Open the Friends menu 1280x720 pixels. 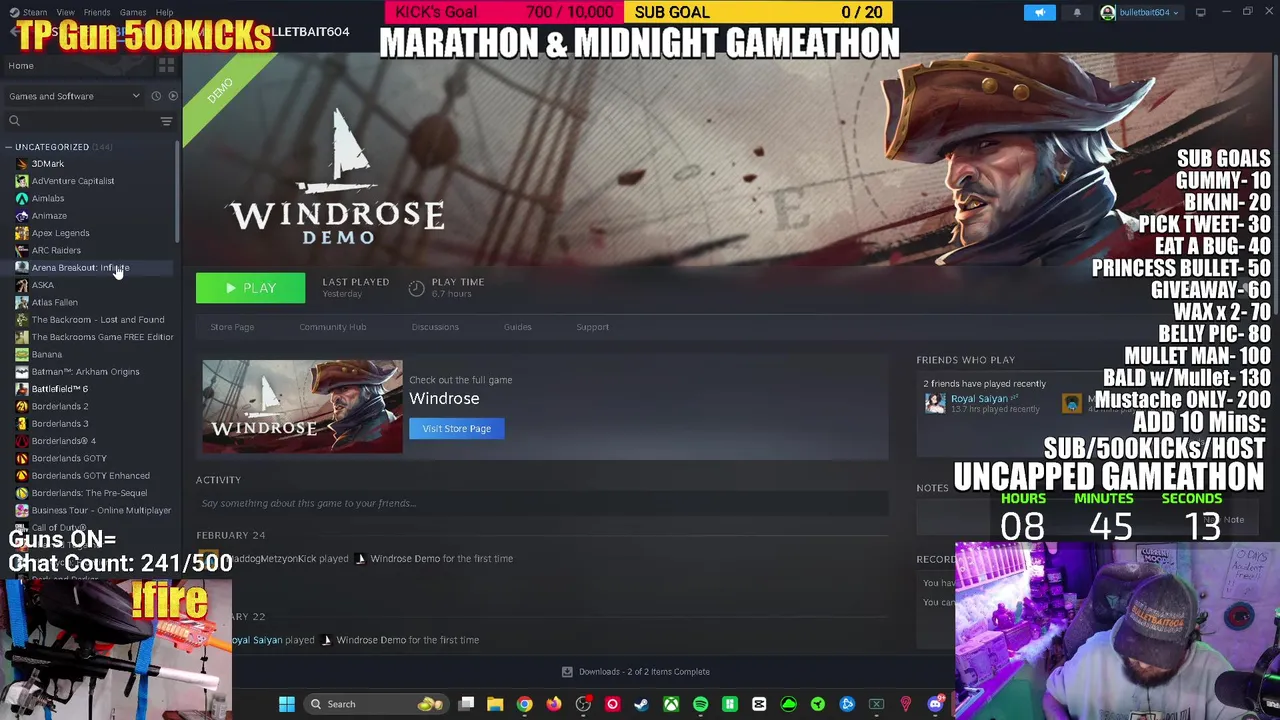tap(97, 12)
